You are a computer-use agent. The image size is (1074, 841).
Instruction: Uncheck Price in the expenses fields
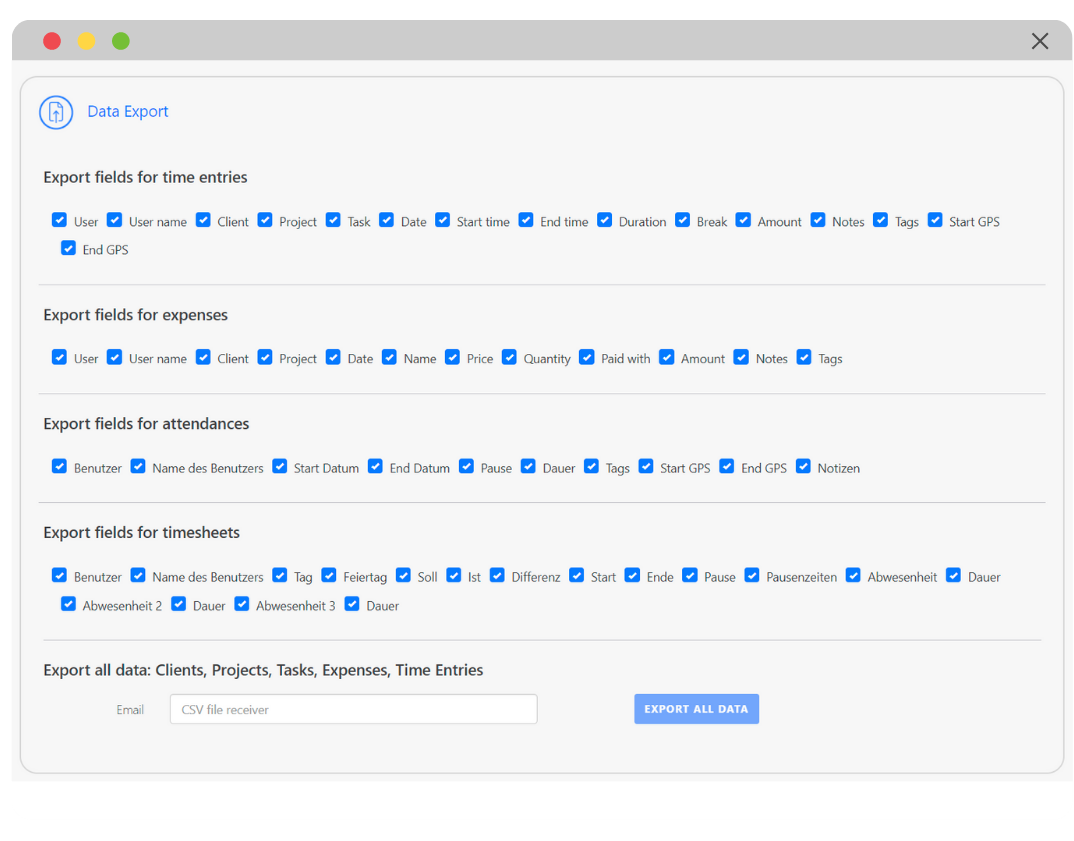coord(453,357)
